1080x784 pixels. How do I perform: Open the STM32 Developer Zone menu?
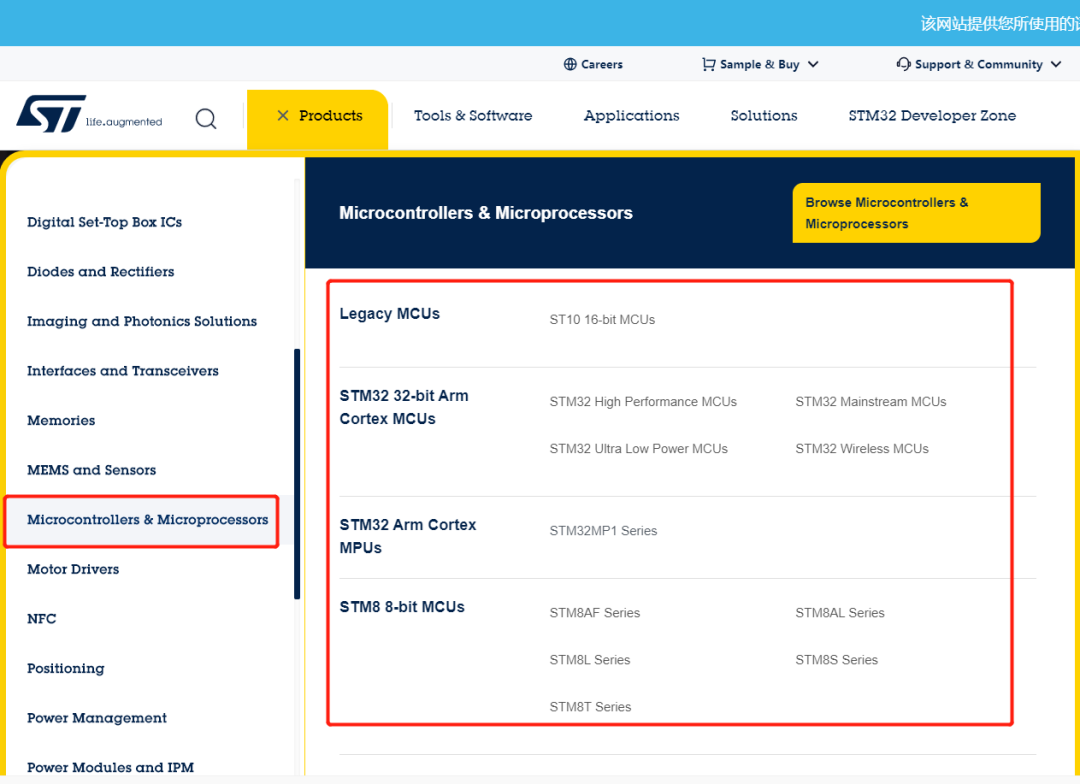932,116
